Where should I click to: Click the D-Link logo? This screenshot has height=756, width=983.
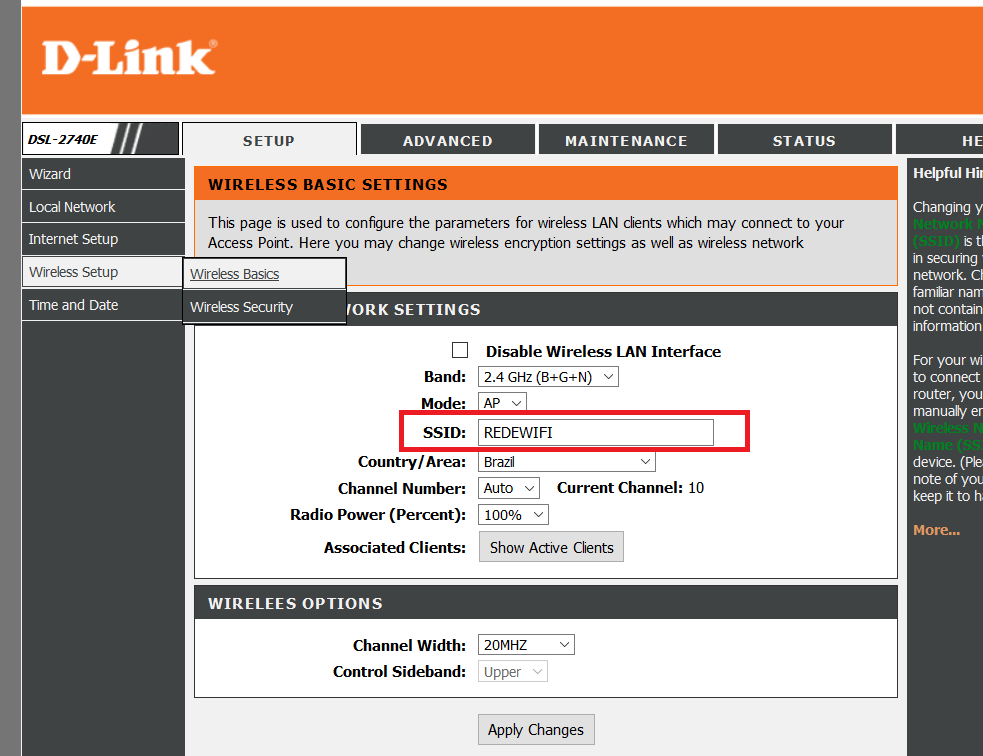129,58
